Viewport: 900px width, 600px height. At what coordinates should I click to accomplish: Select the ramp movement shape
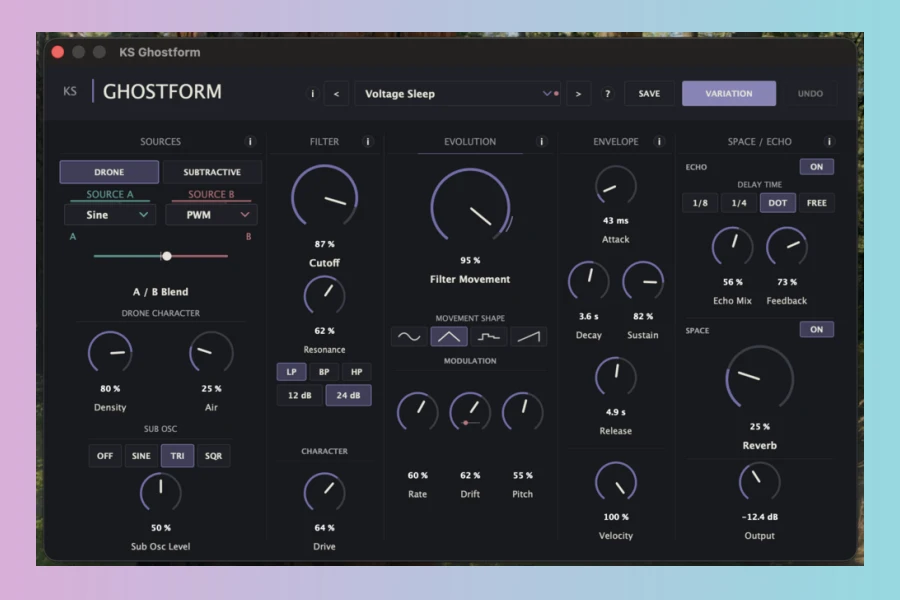(529, 337)
